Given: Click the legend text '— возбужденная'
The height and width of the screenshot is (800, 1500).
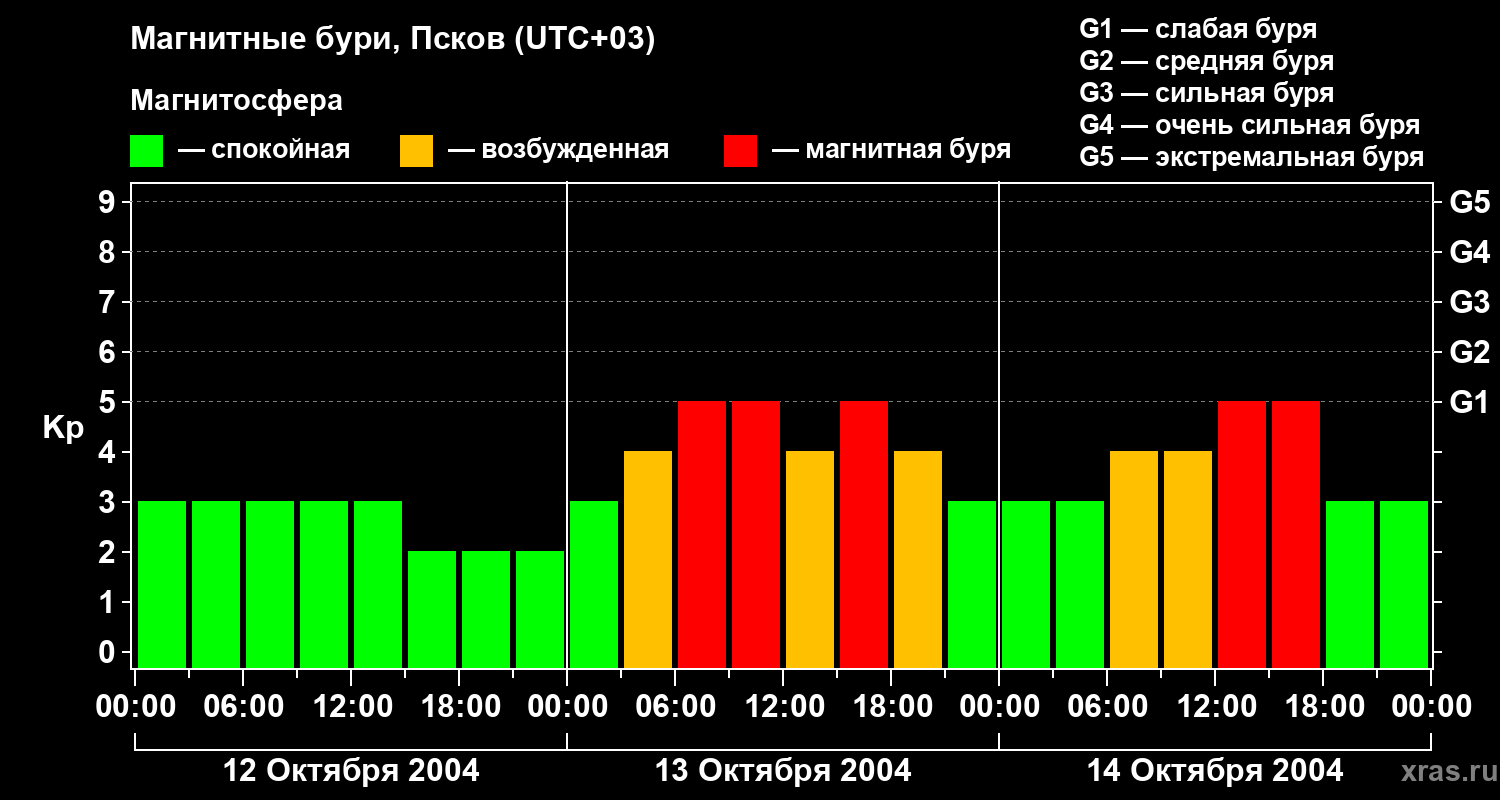Looking at the screenshot, I should point(558,150).
